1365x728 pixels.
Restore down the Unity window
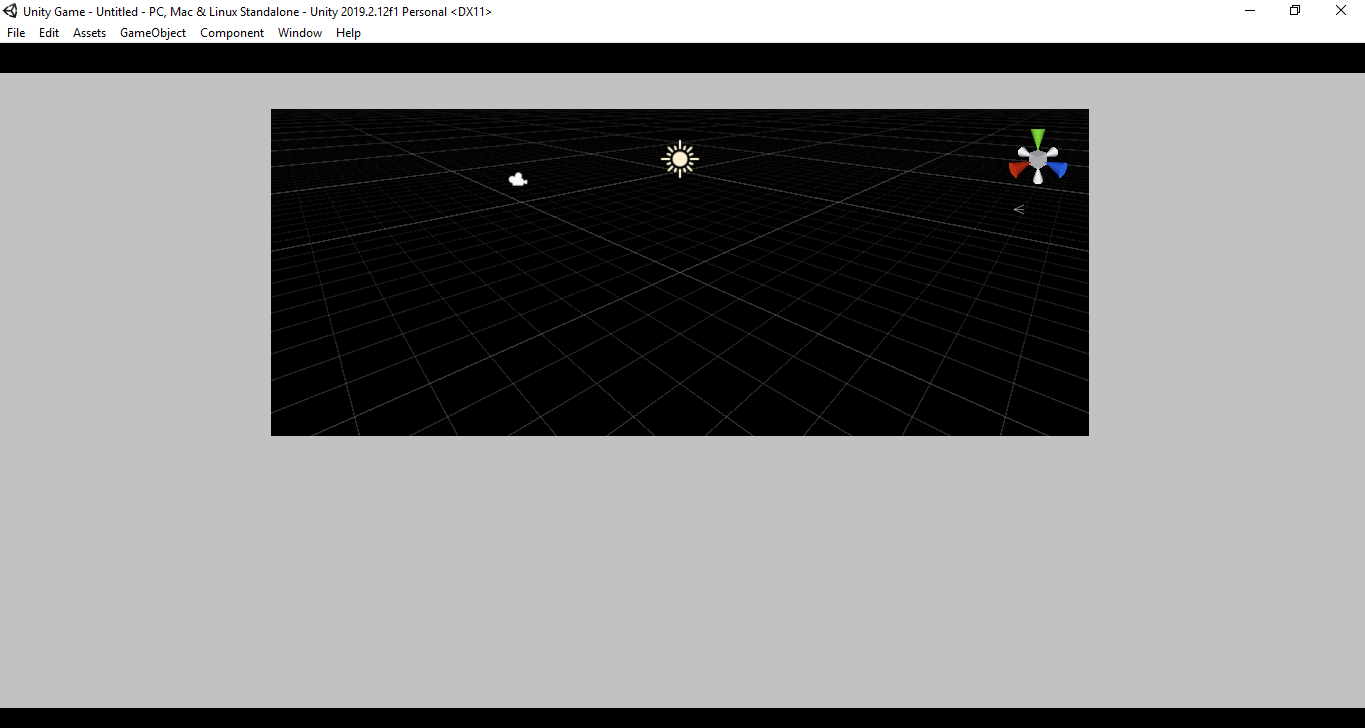point(1295,11)
